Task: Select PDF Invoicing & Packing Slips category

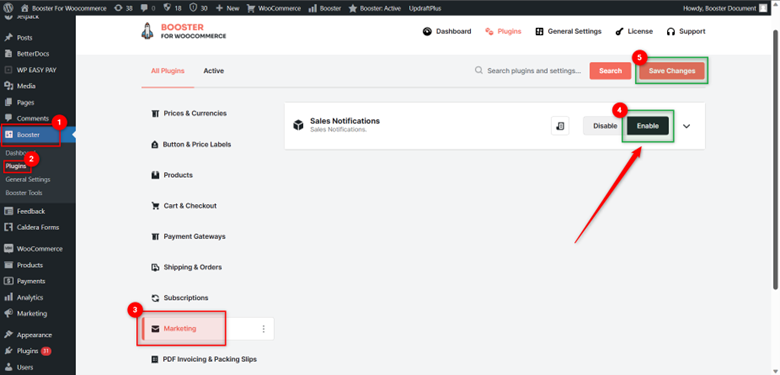Action: click(x=204, y=359)
